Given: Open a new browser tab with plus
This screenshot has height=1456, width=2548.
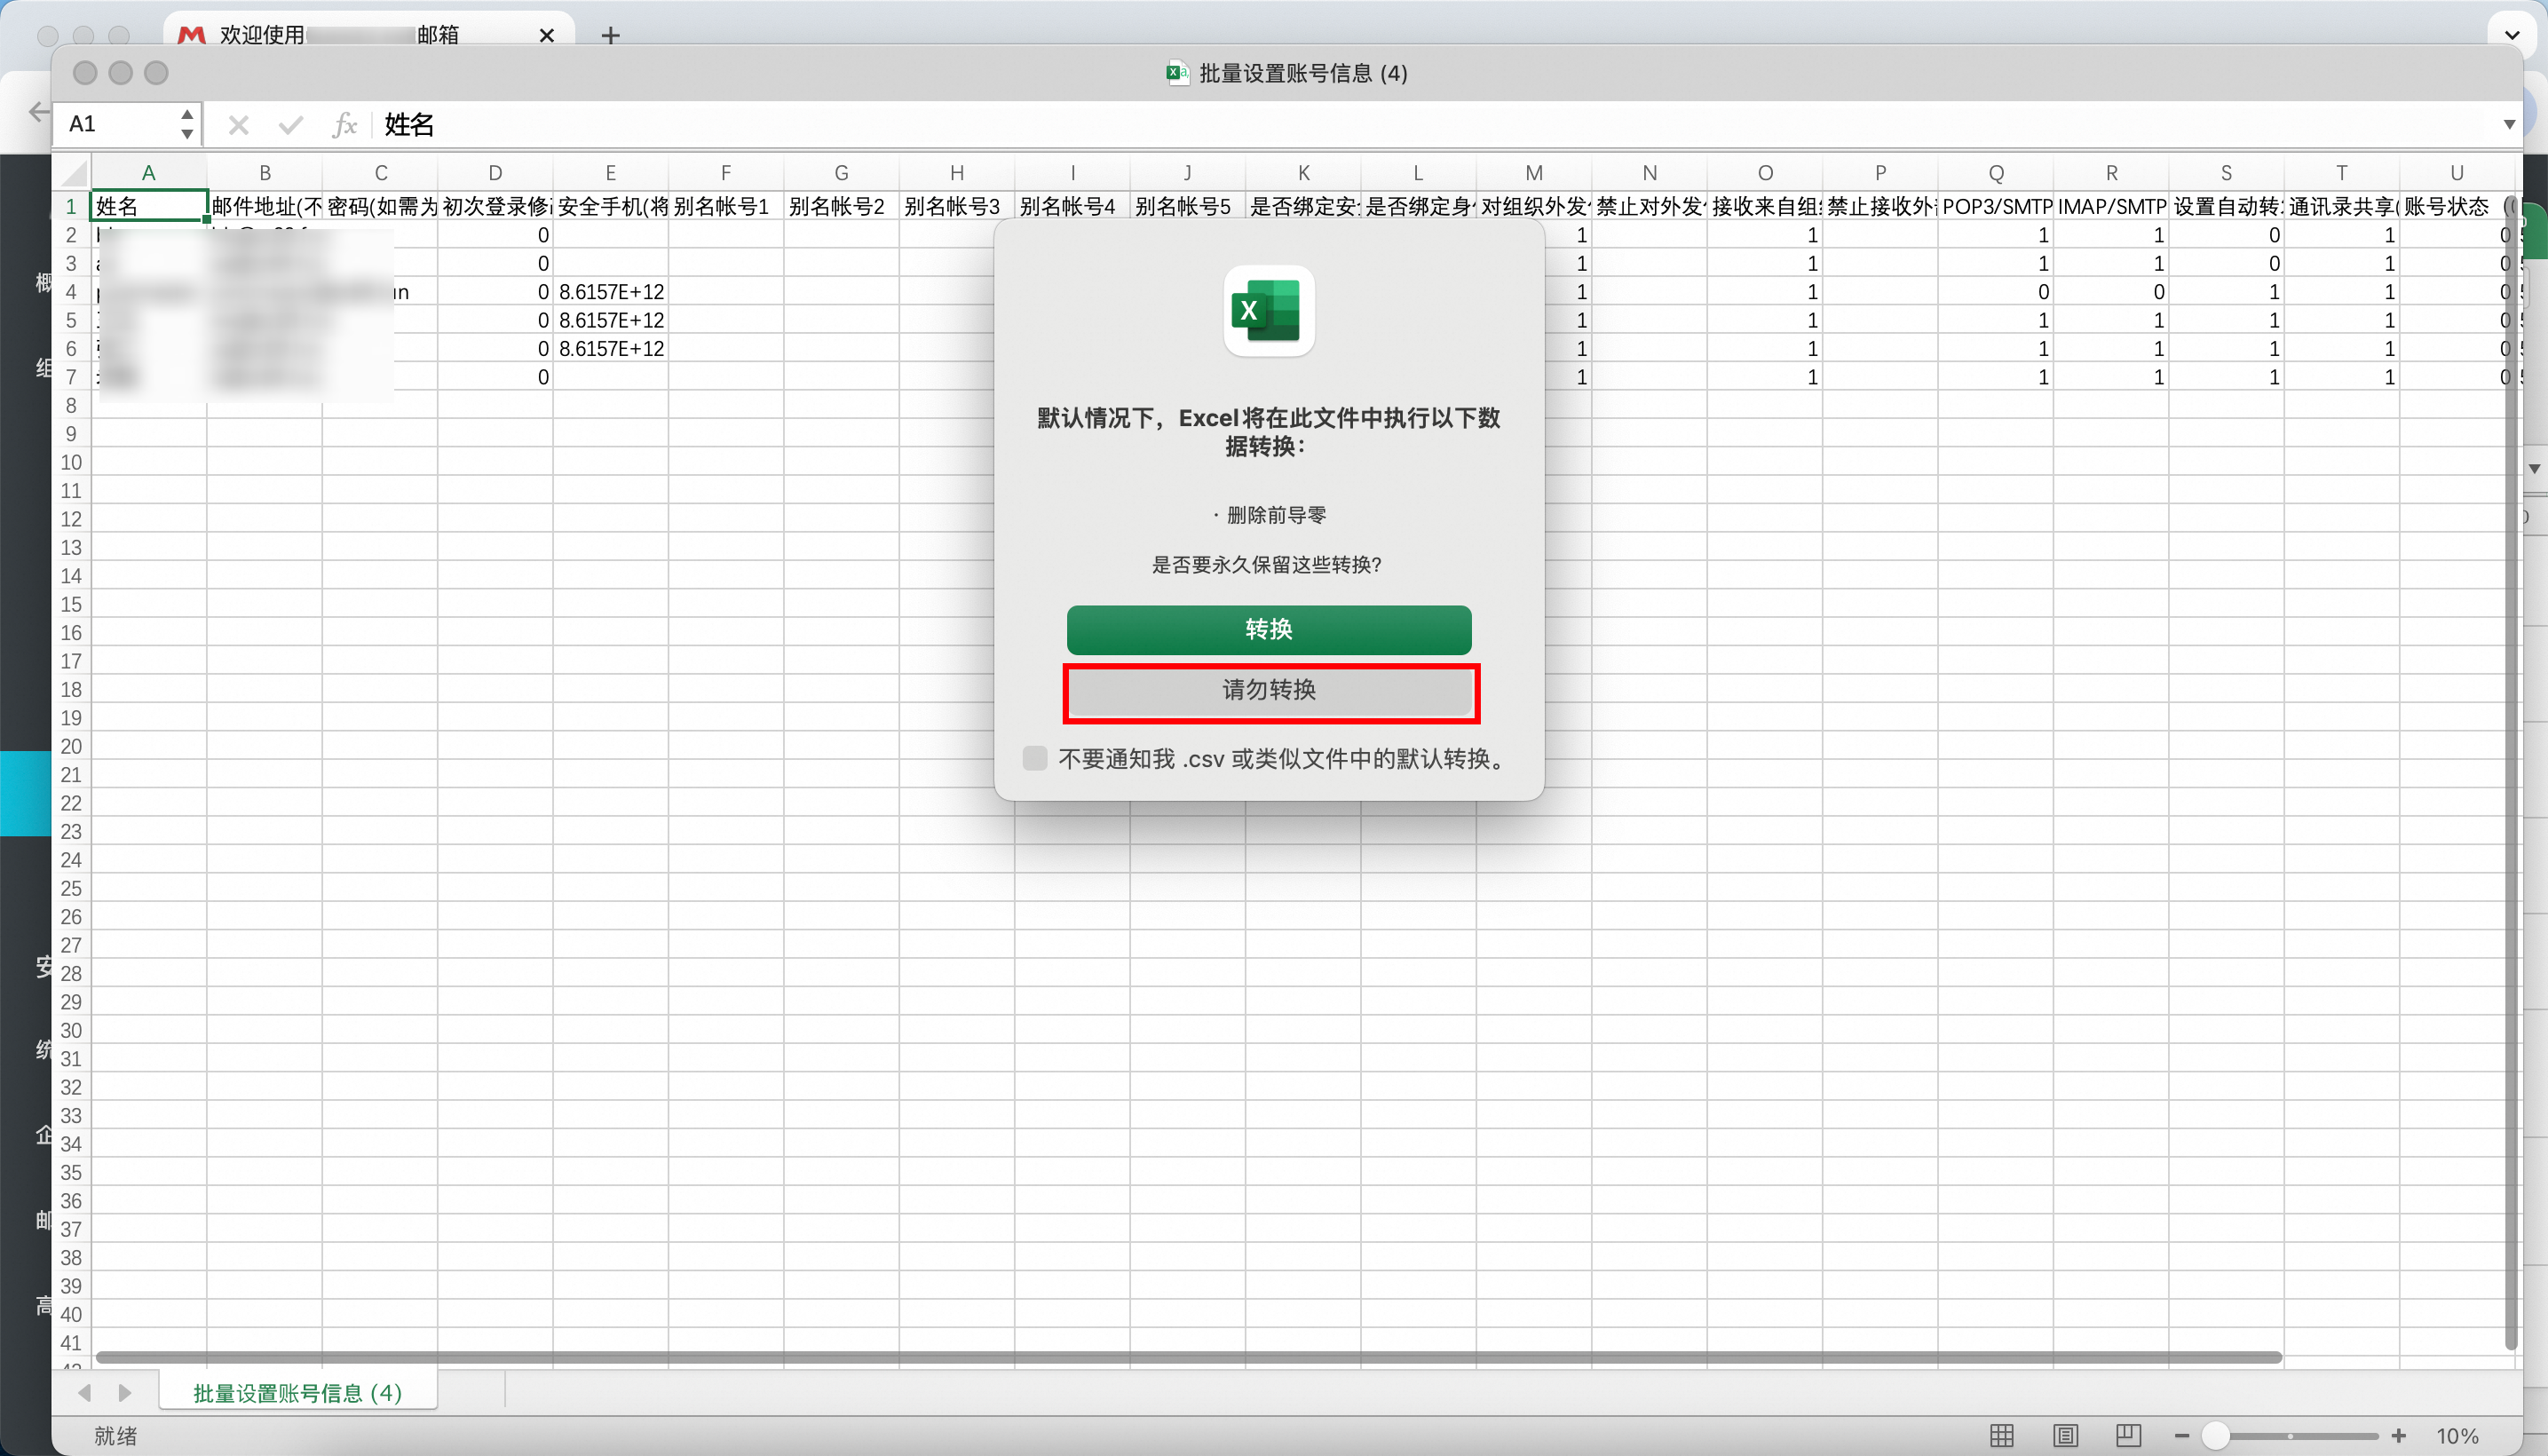Looking at the screenshot, I should [x=610, y=36].
